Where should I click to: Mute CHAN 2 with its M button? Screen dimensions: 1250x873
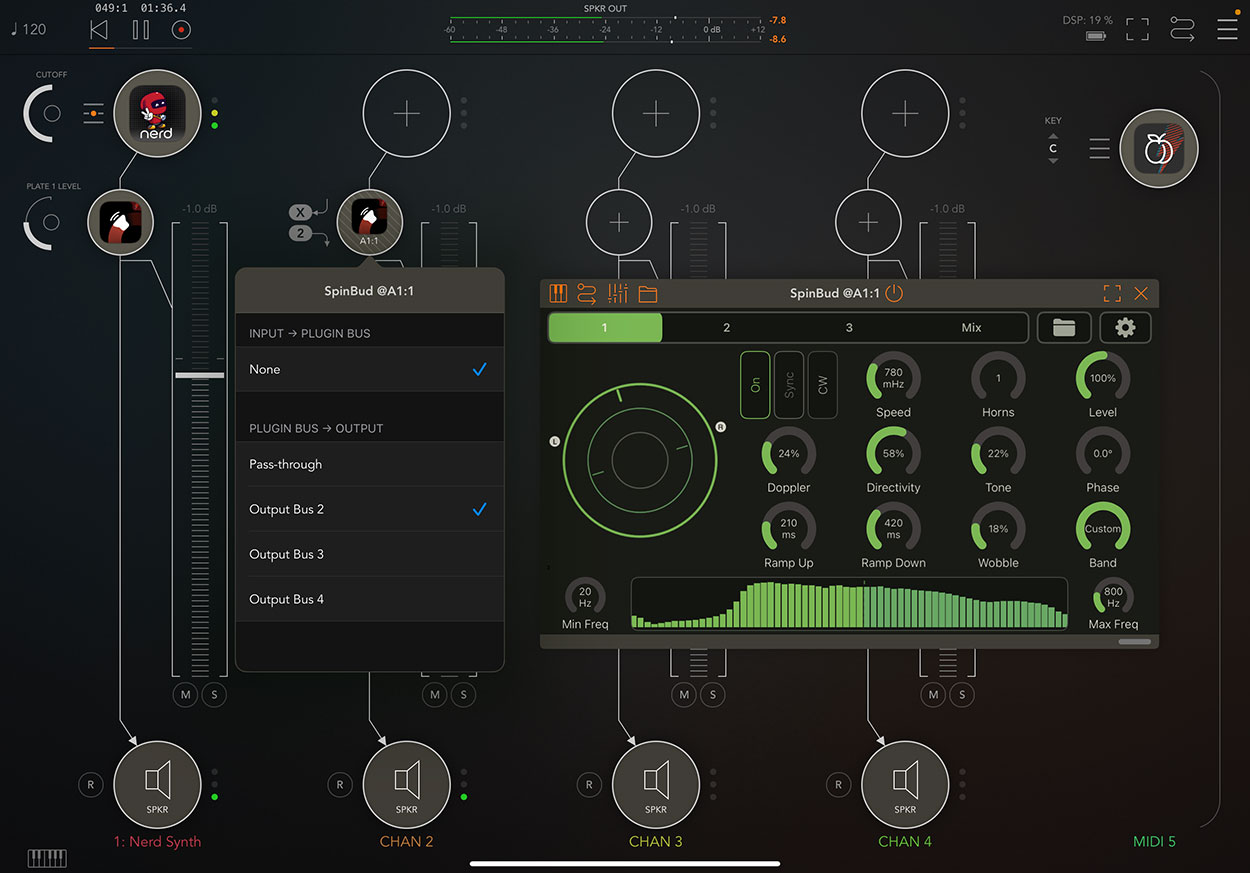434,694
